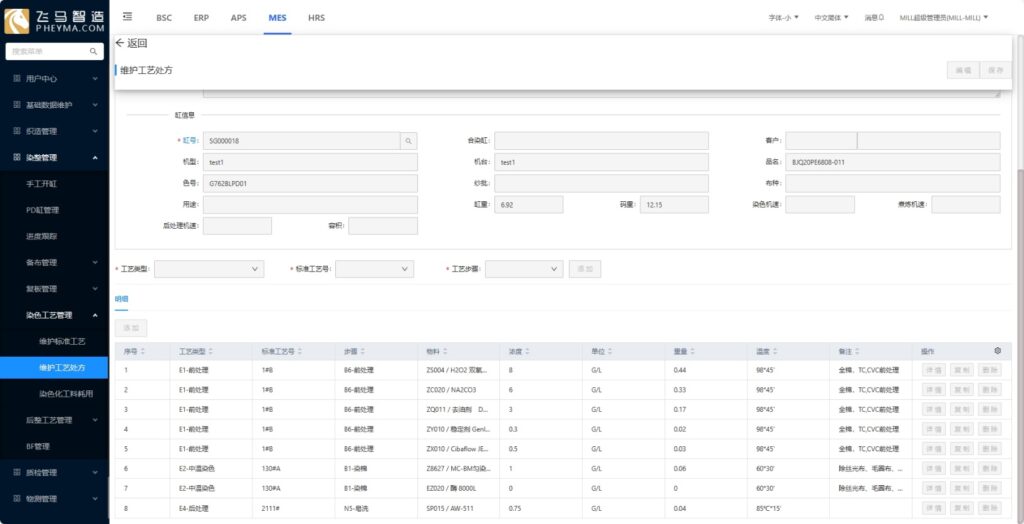Open the 字体-小 font size menu

(783, 18)
